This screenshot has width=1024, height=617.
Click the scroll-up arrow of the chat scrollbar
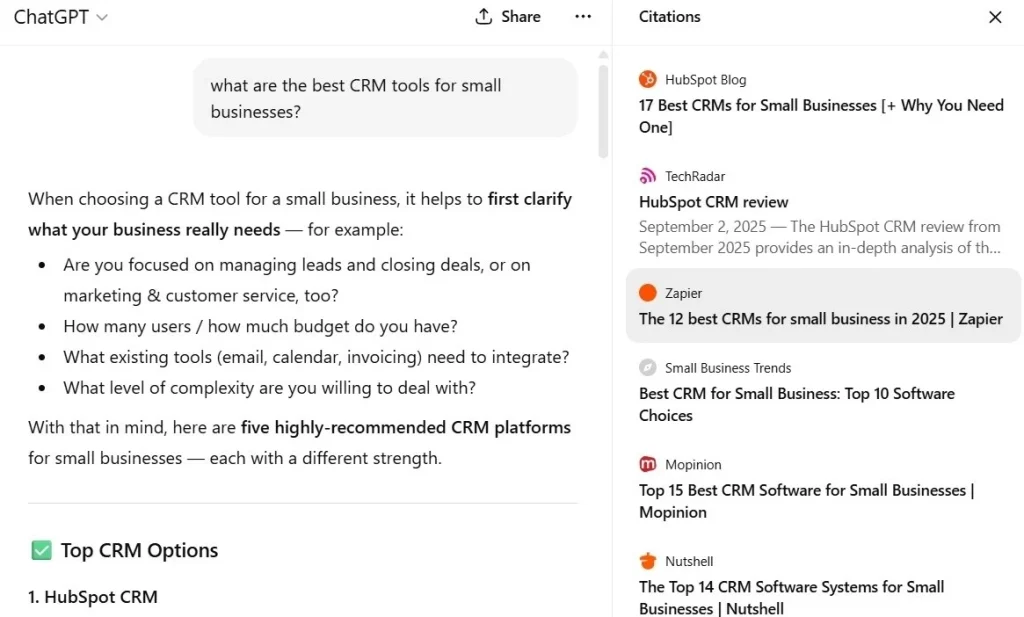[603, 55]
